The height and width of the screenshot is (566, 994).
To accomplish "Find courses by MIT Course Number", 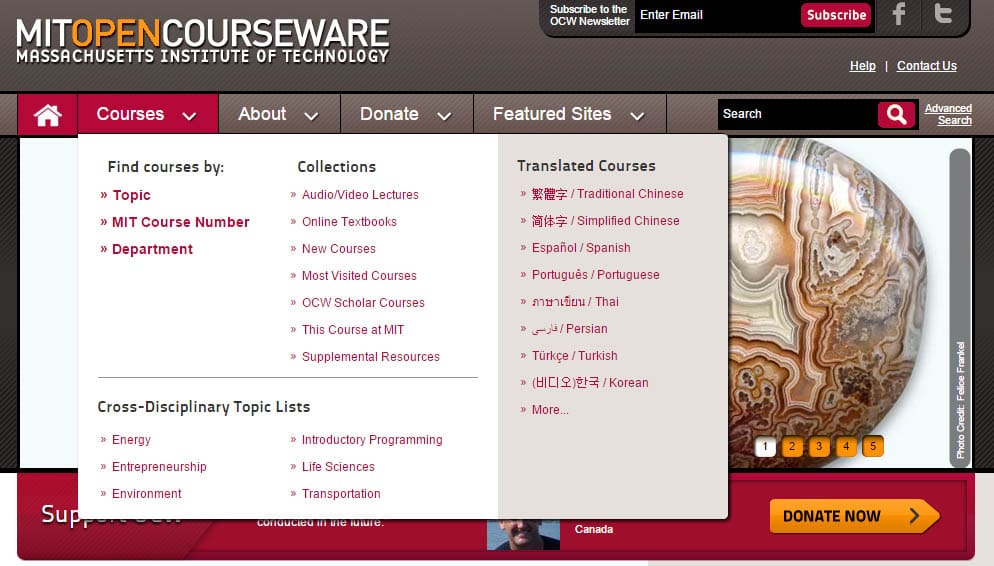I will coord(181,222).
